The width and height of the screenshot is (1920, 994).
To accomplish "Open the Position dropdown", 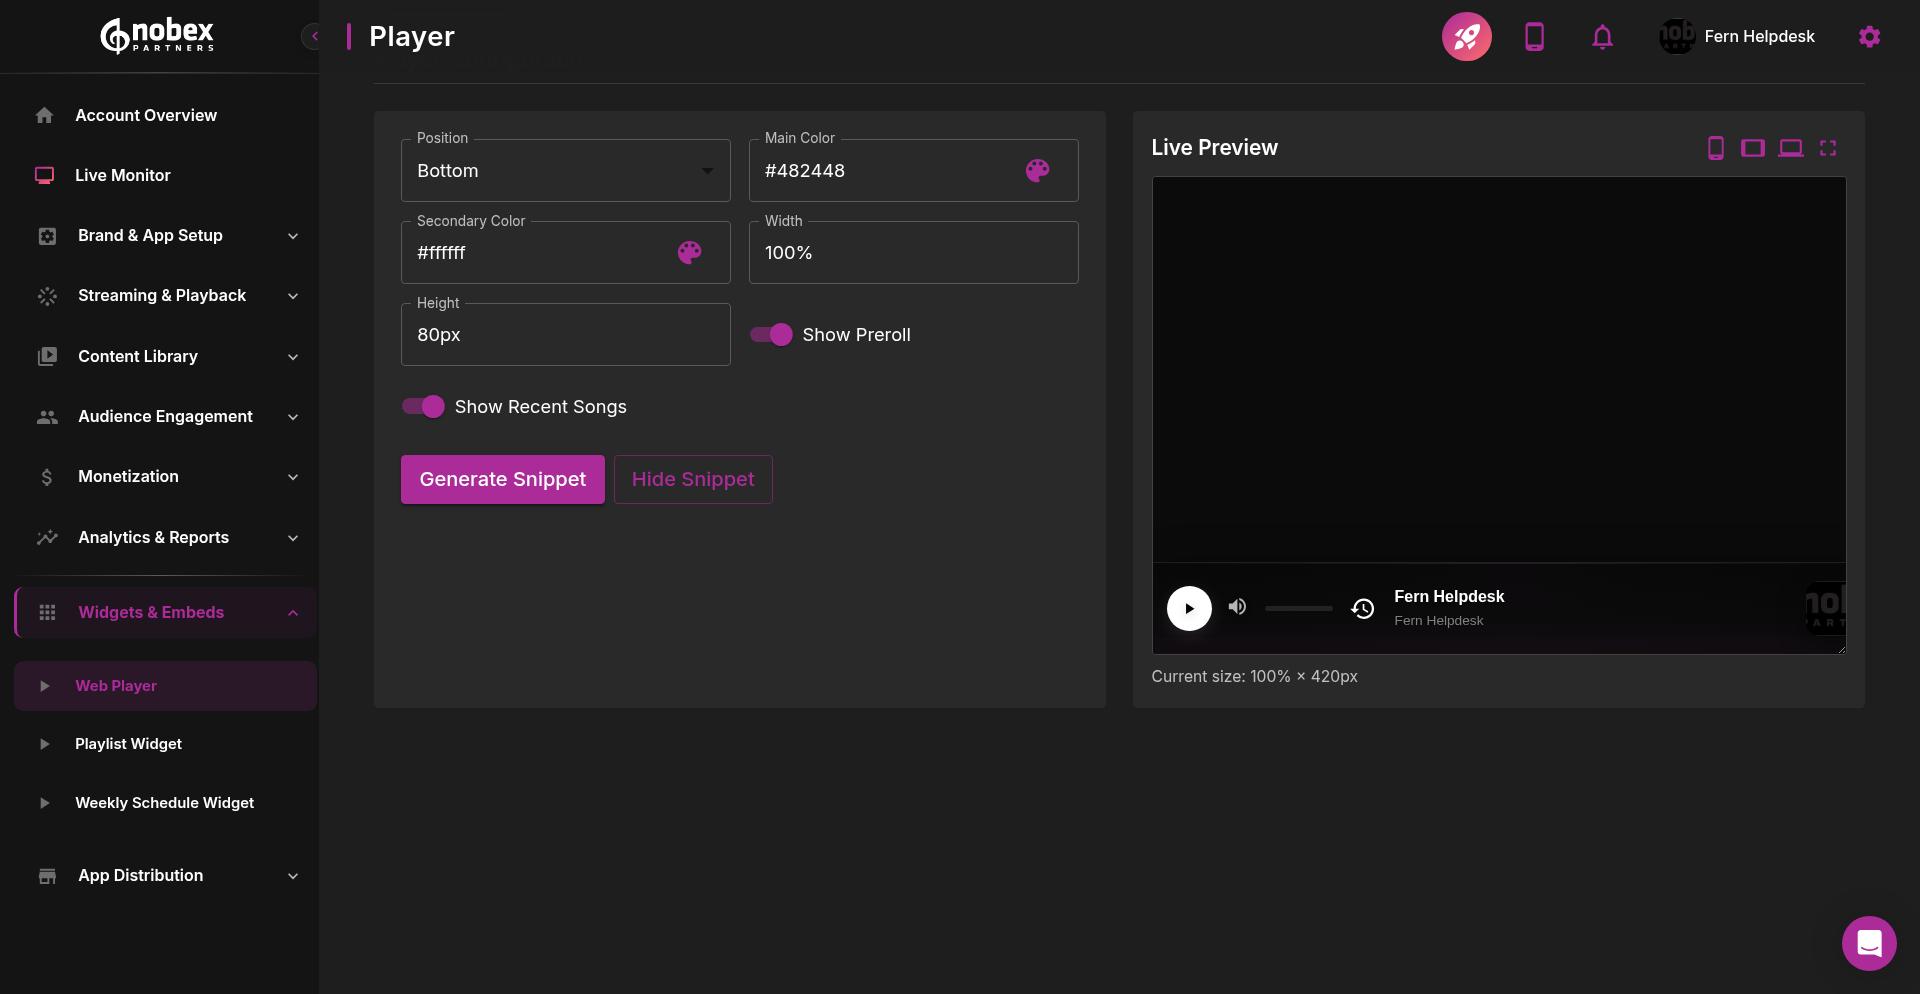I will [565, 170].
